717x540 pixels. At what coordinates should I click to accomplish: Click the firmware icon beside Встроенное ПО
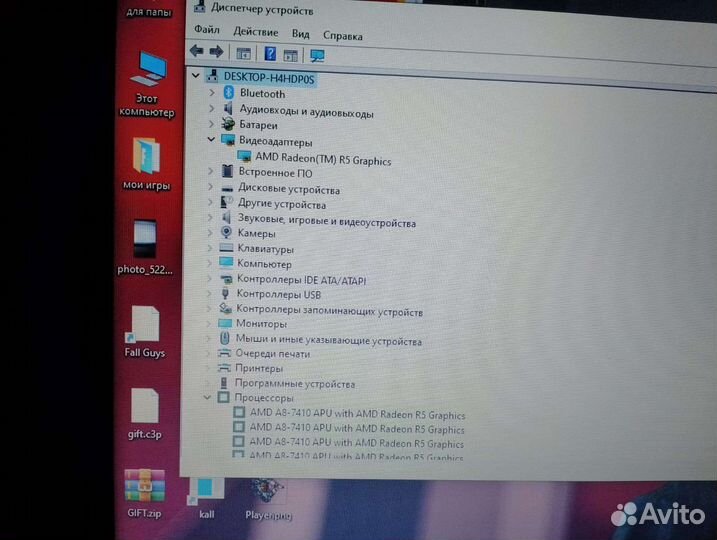227,171
